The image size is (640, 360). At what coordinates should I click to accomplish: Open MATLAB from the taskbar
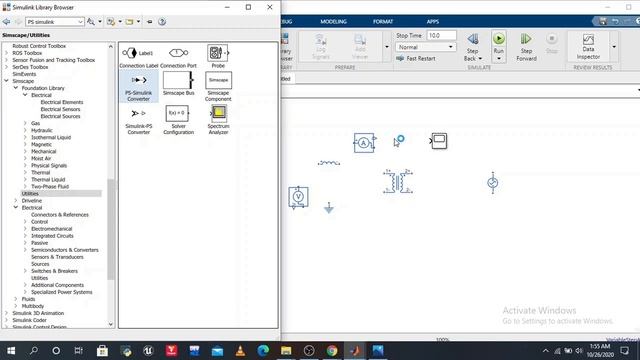pyautogui.click(x=355, y=351)
